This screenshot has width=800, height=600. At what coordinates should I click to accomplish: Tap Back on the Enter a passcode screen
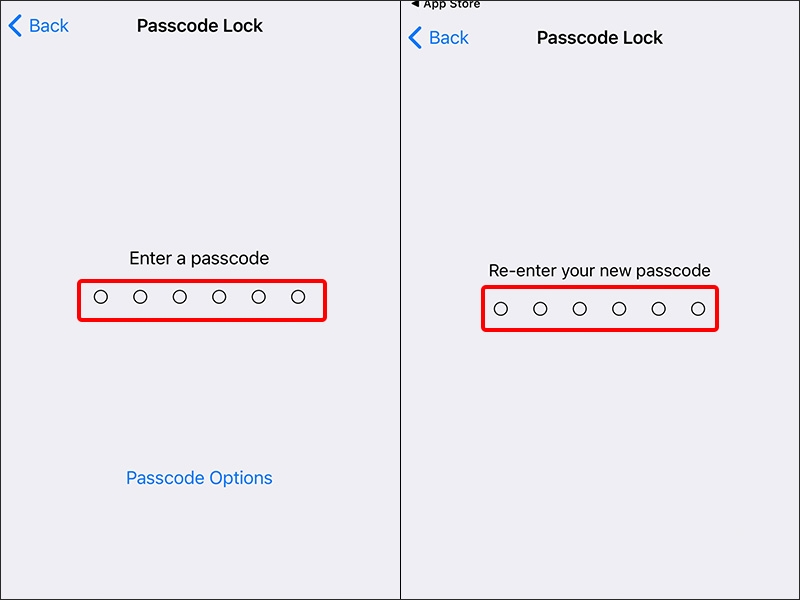pyautogui.click(x=39, y=26)
